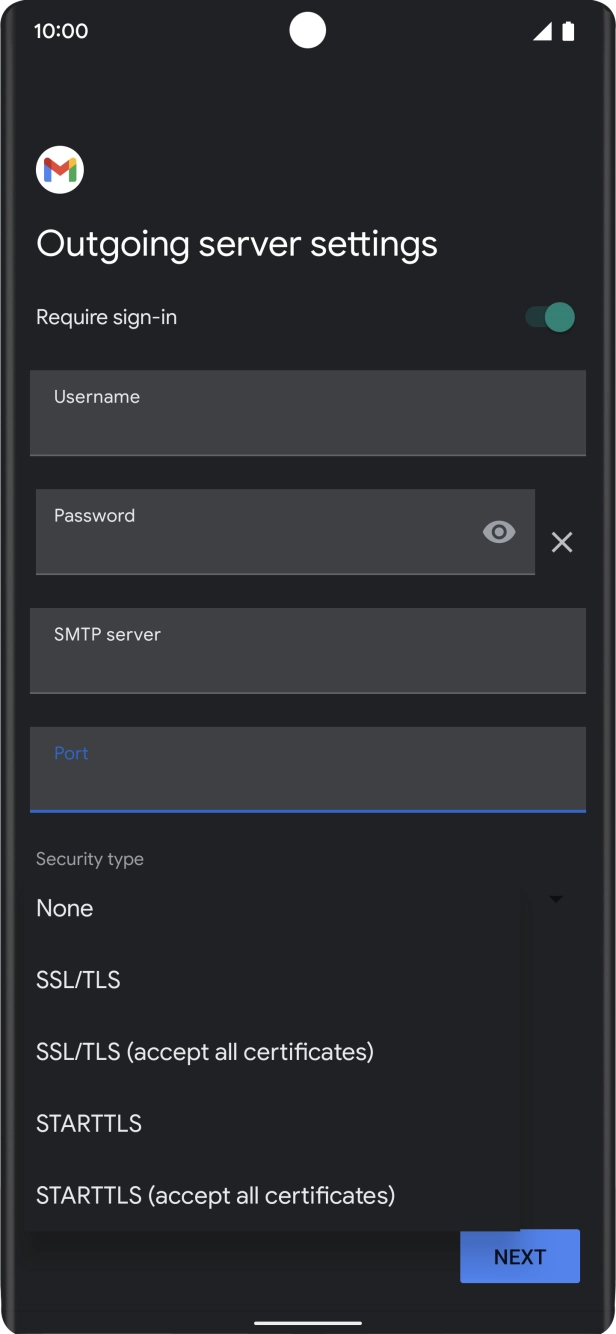Select SSL/TLS (accept all certificates)
The width and height of the screenshot is (616, 1334).
205,1052
